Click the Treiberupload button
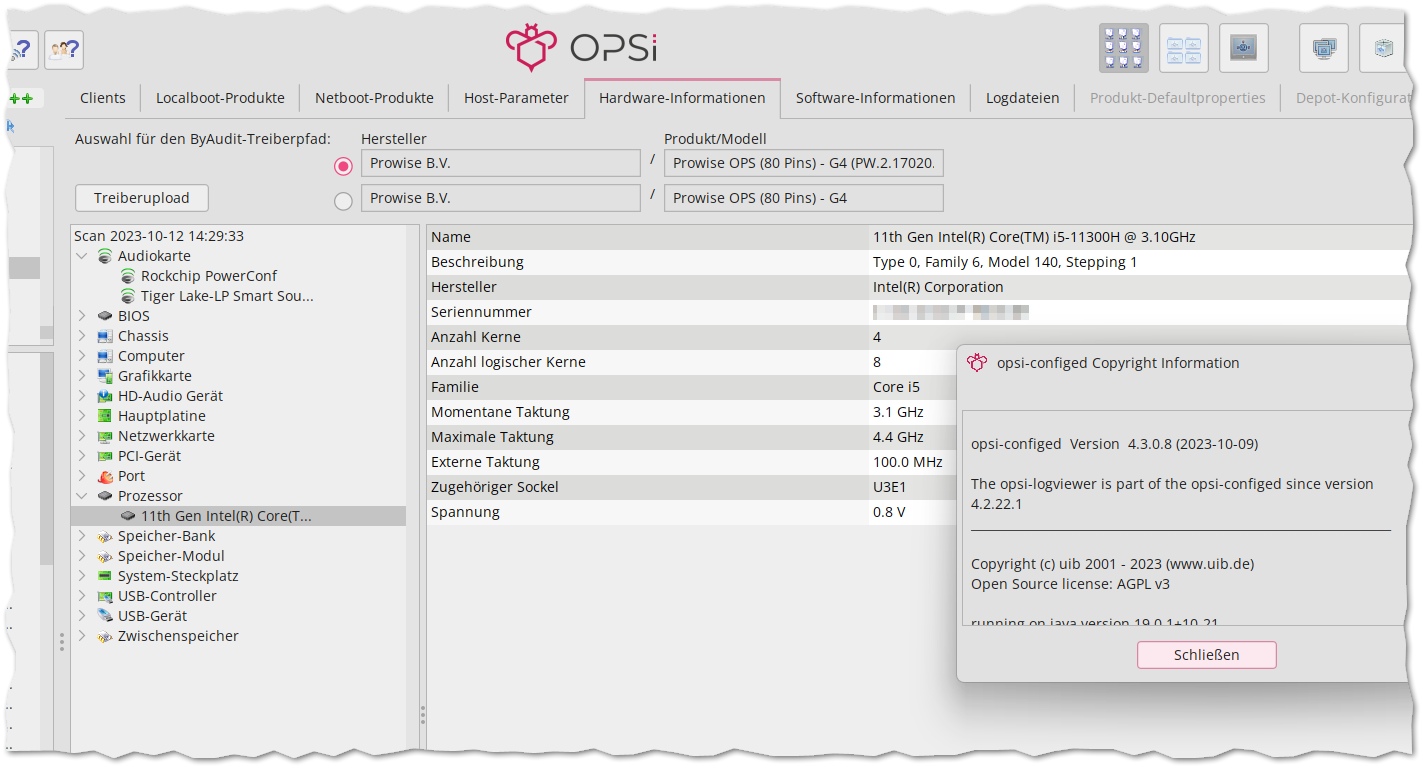 click(142, 198)
